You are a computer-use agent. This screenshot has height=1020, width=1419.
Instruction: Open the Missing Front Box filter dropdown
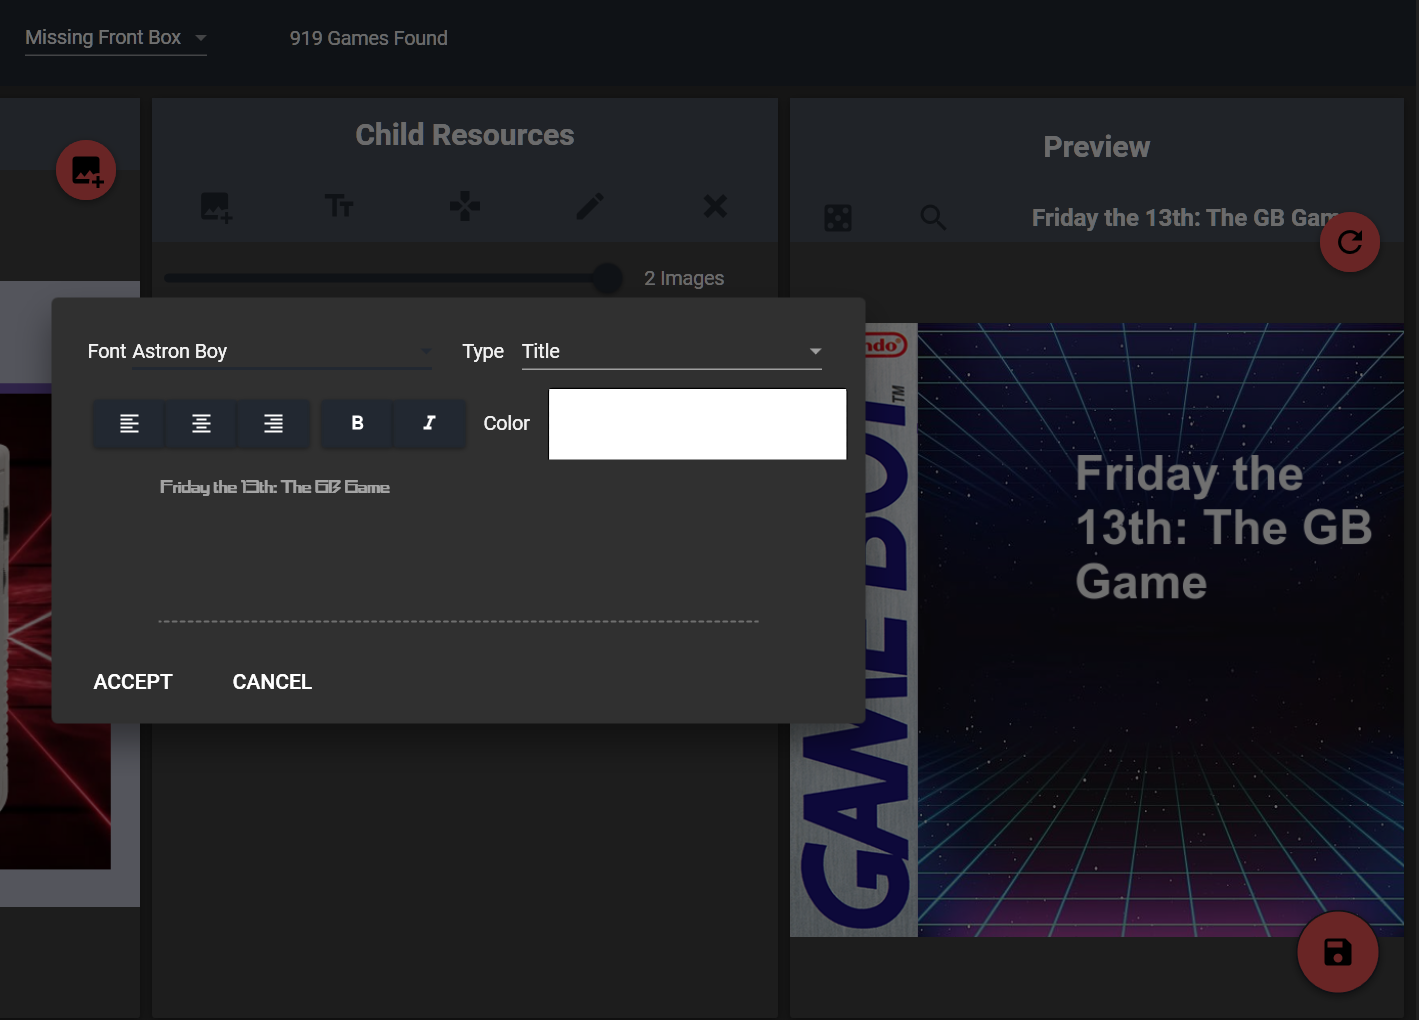tap(116, 38)
